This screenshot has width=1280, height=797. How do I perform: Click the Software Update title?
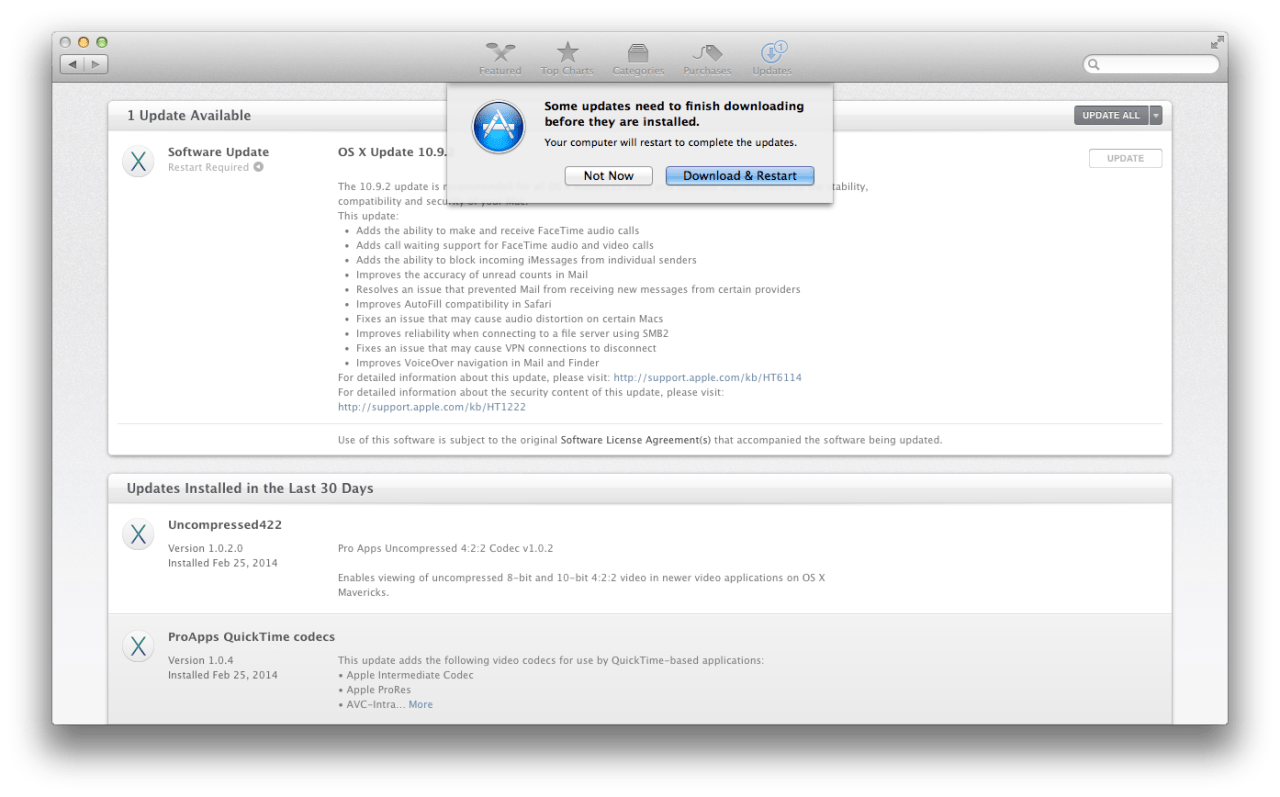tap(218, 152)
